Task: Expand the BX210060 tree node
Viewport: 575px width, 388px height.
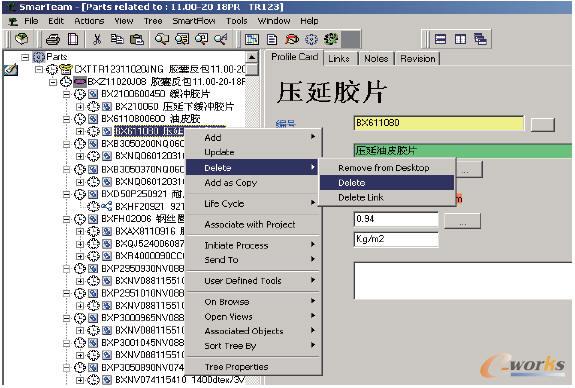Action: (x=80, y=106)
